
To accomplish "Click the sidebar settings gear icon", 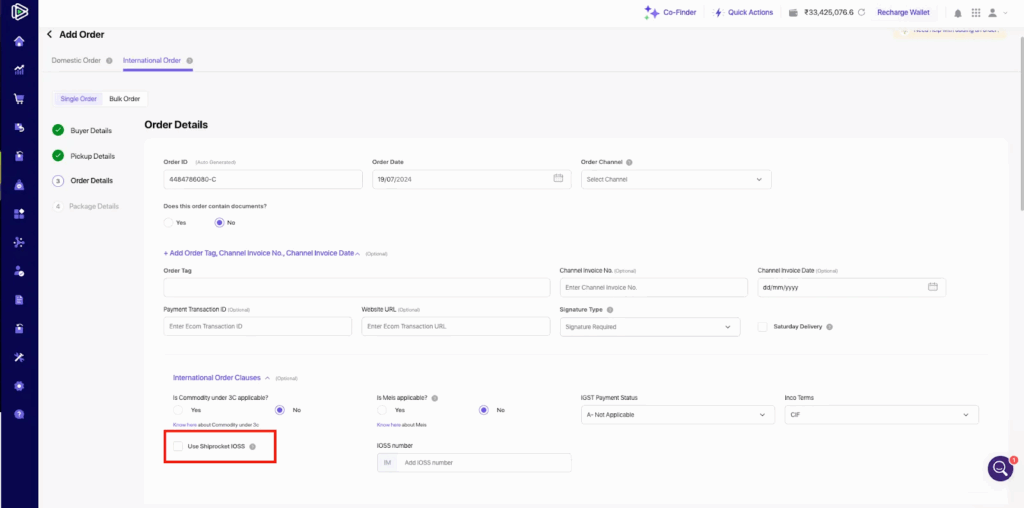I will click(x=19, y=386).
